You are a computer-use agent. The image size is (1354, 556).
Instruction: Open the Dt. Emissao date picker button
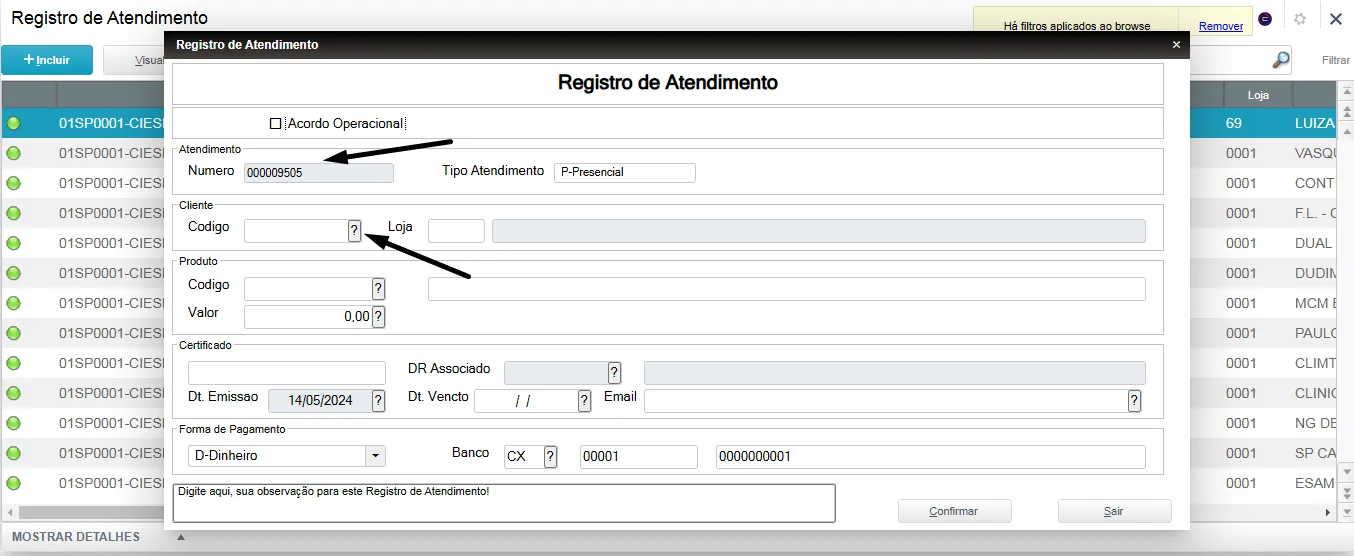(378, 401)
